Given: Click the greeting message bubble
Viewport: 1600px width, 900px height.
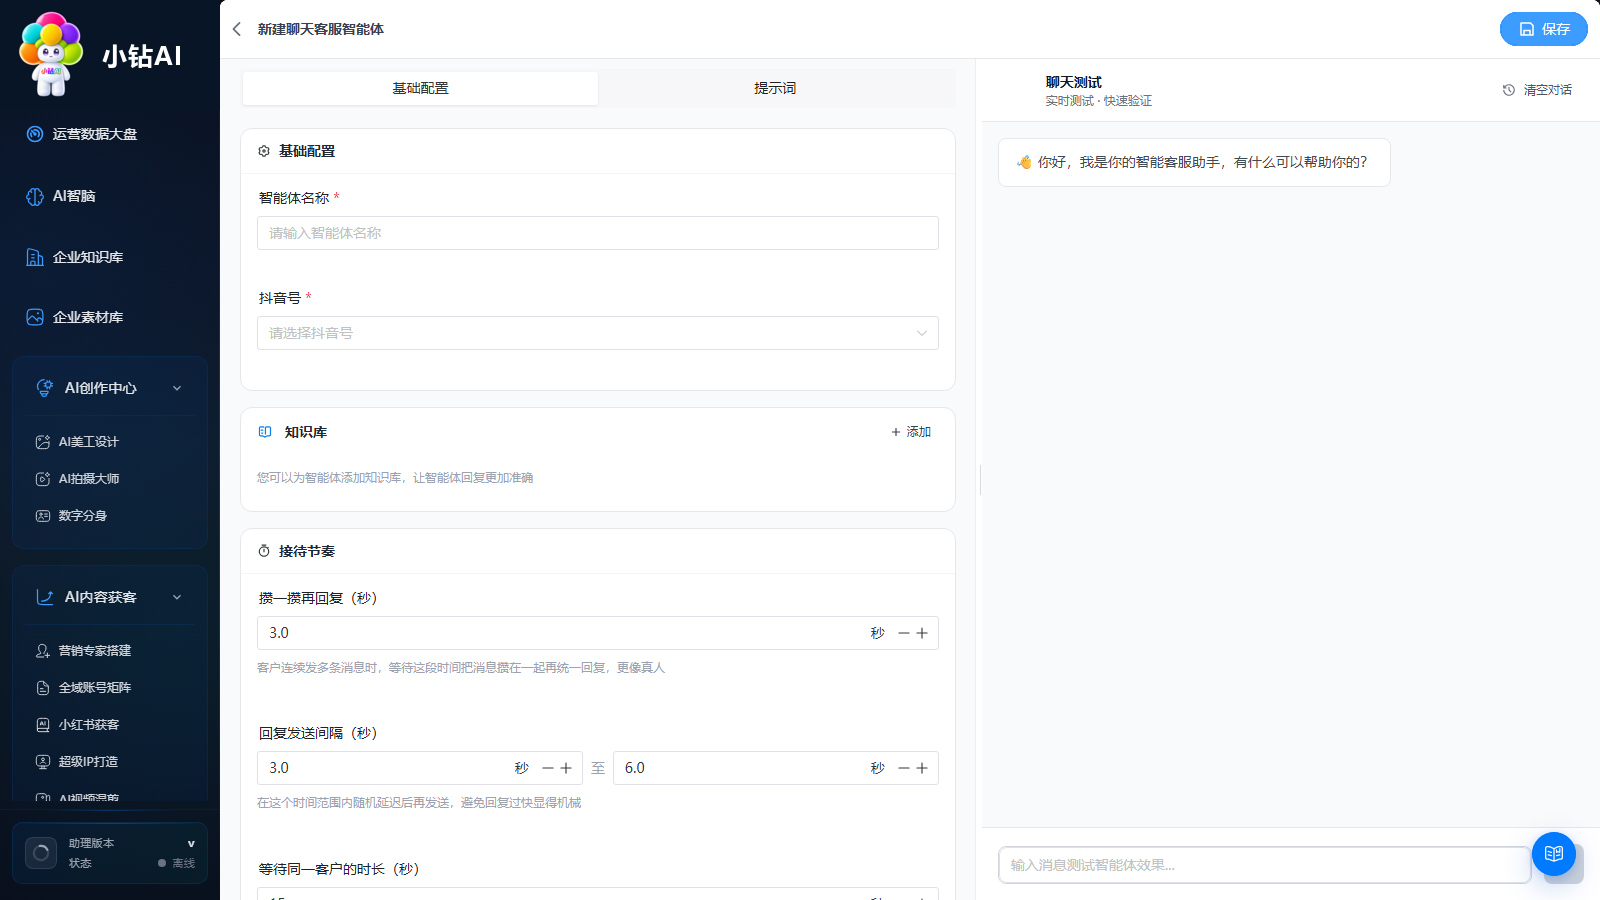Looking at the screenshot, I should click(x=1194, y=162).
